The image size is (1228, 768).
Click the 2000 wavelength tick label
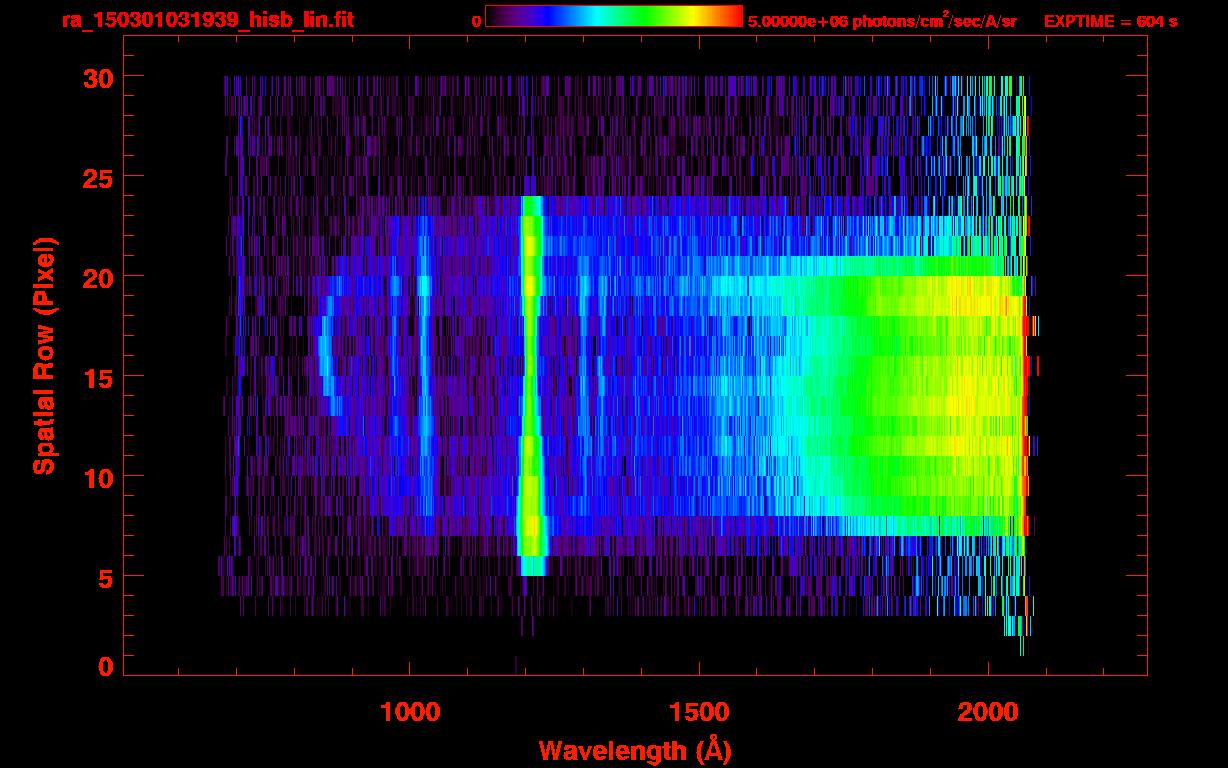click(x=988, y=712)
